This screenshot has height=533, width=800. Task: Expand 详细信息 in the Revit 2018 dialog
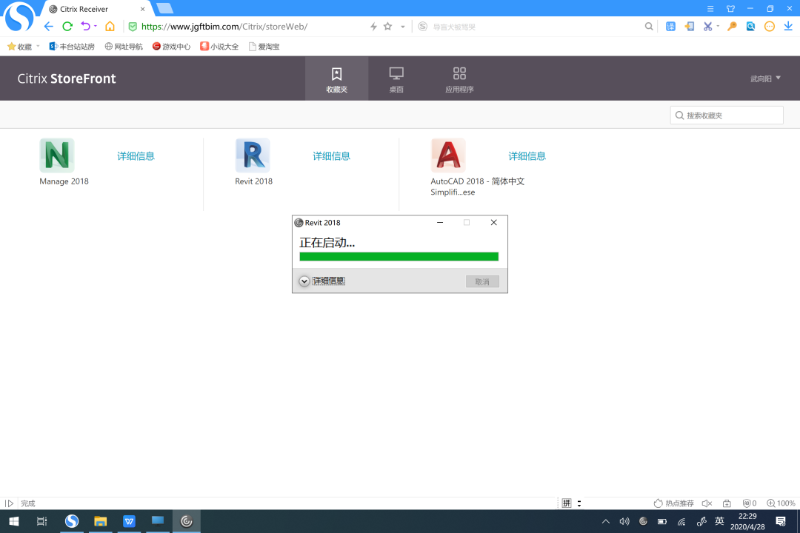(322, 281)
